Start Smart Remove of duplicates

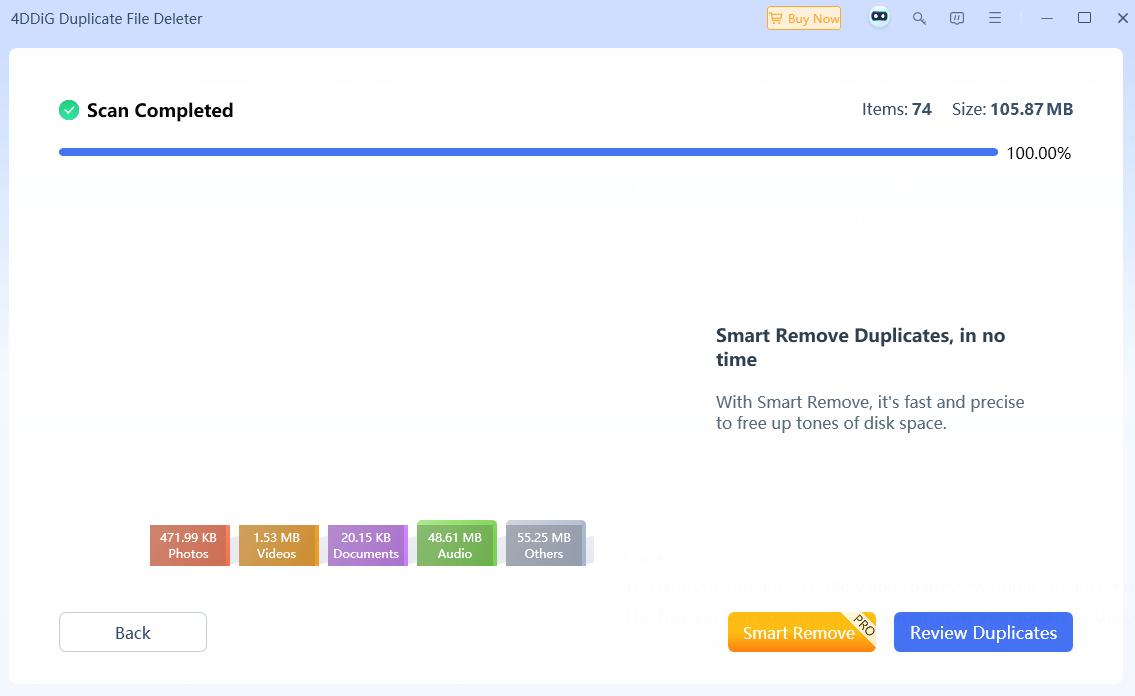tap(795, 632)
